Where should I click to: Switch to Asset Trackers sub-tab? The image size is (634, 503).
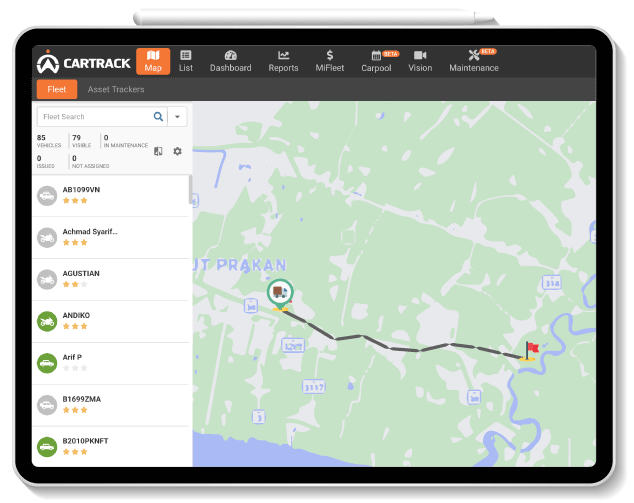(x=116, y=89)
